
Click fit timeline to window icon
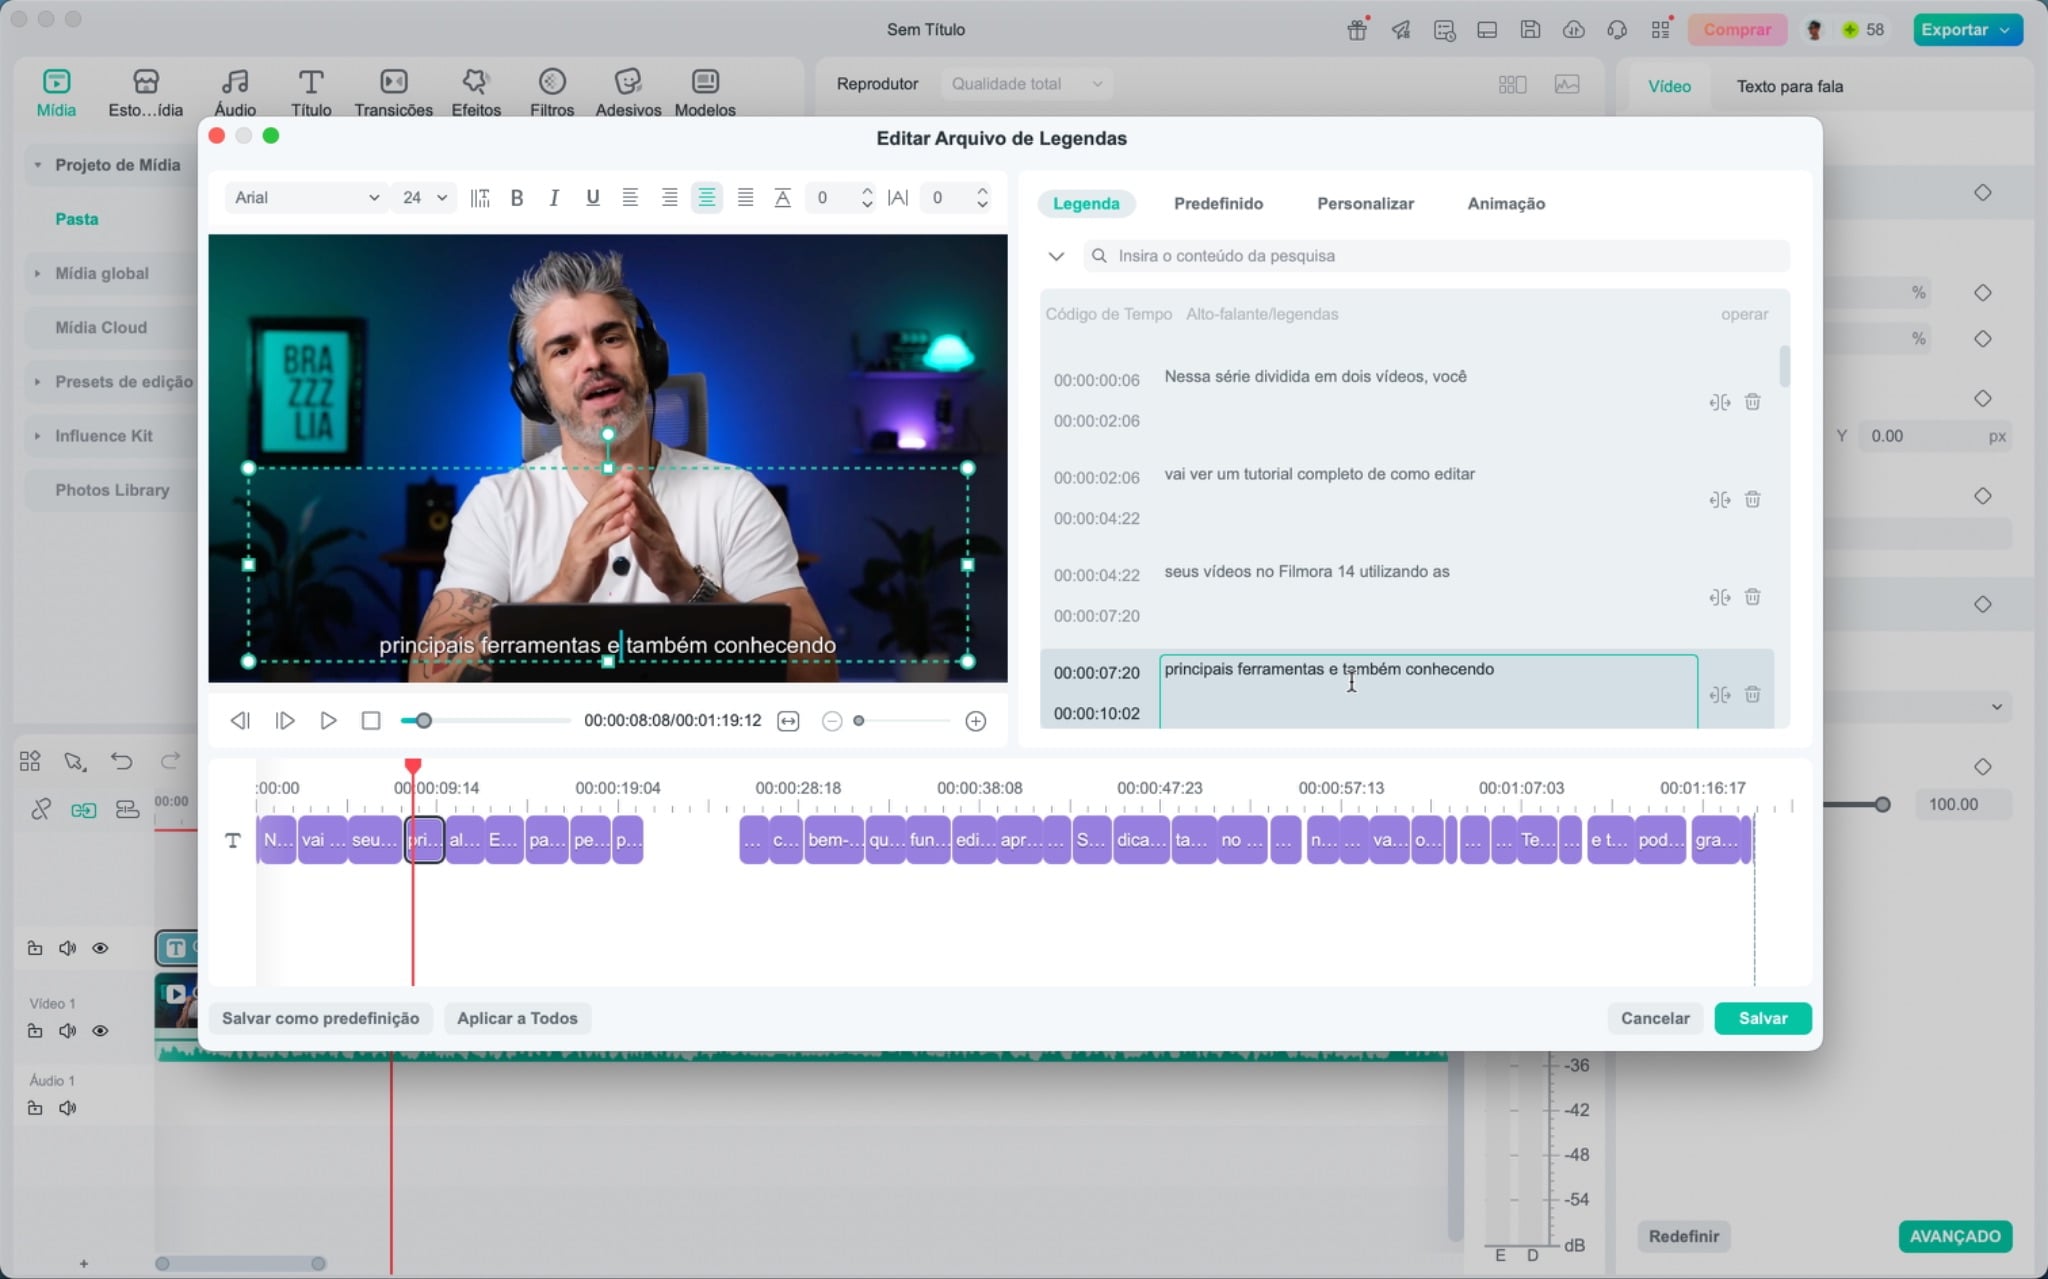[788, 721]
